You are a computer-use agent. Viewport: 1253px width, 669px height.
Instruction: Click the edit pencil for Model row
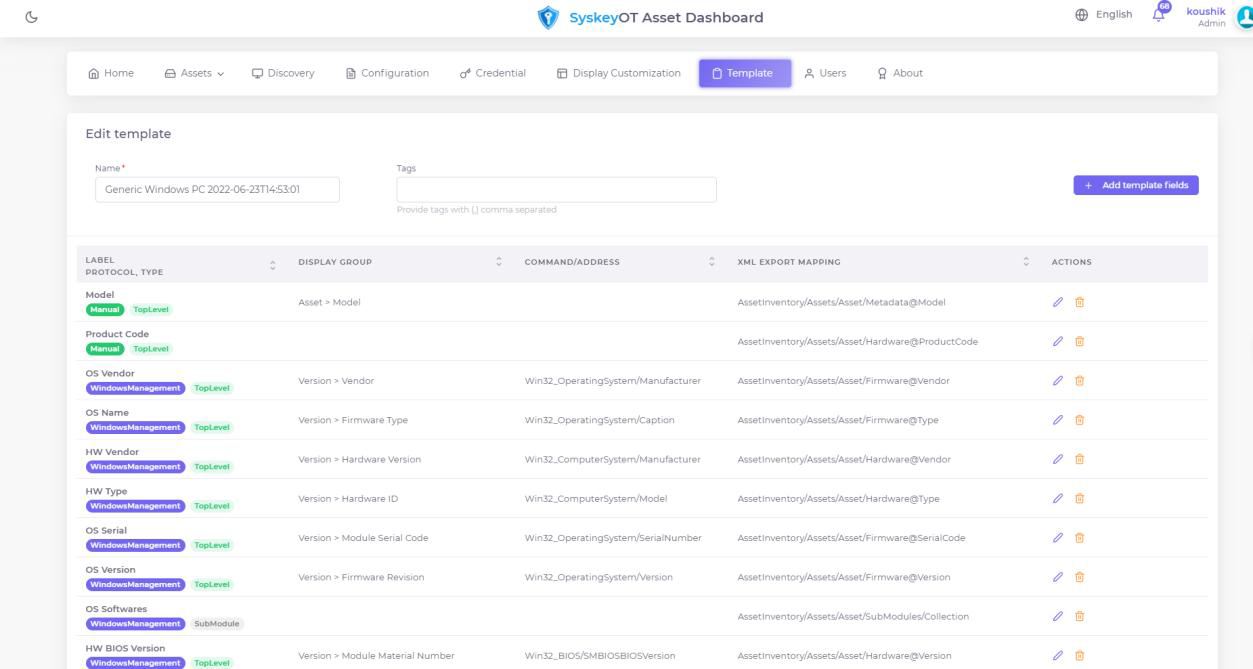tap(1058, 302)
